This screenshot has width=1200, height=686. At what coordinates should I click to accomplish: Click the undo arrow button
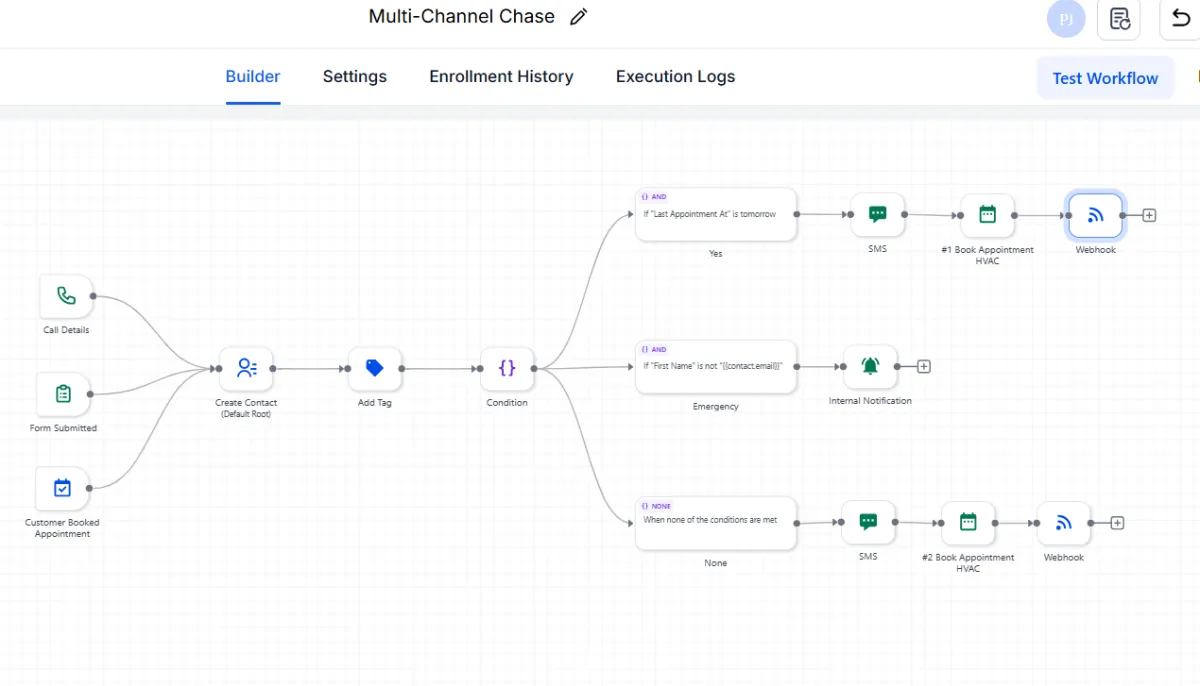(x=1181, y=18)
